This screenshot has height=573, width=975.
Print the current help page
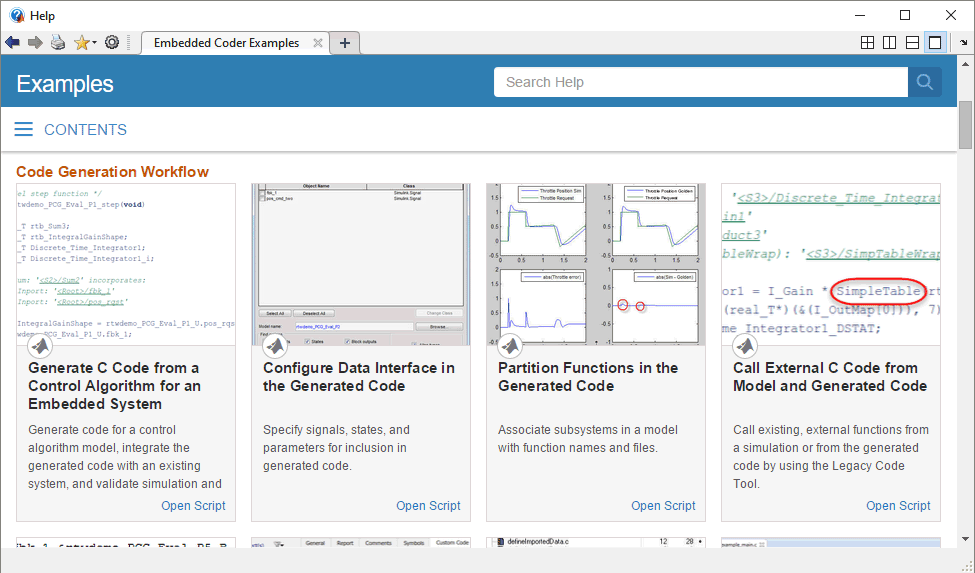58,43
